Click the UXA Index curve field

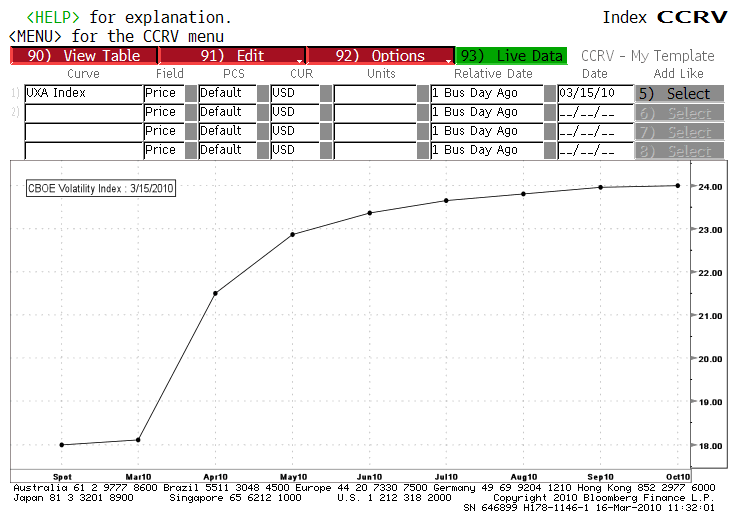coord(84,93)
